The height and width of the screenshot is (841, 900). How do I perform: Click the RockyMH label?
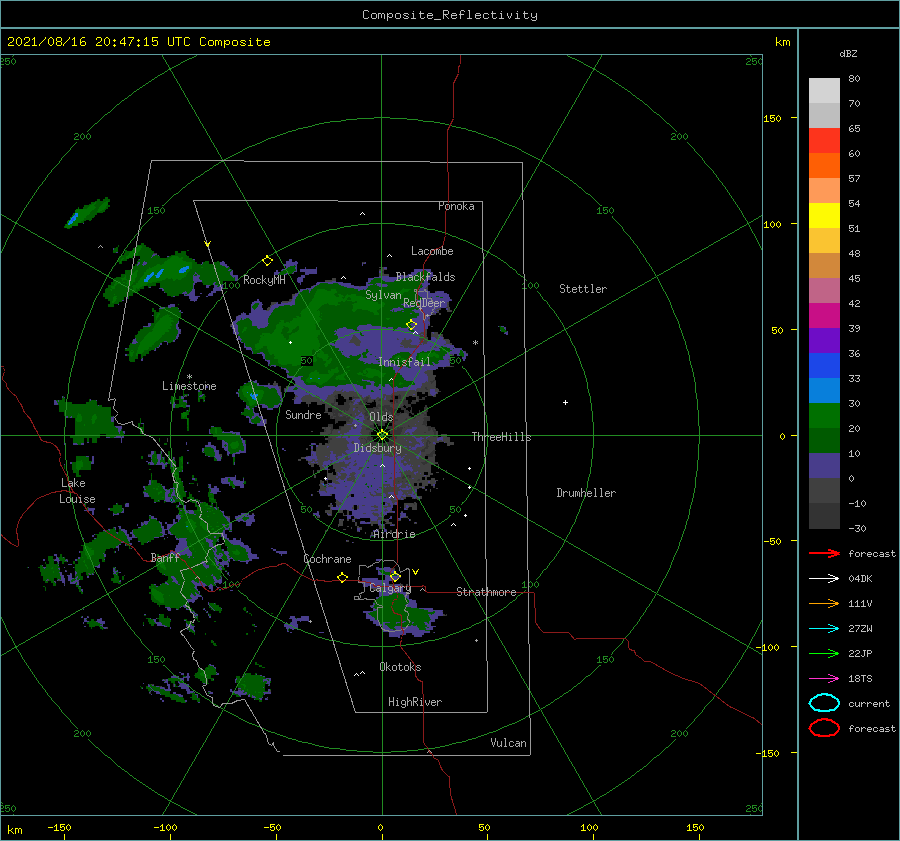264,280
